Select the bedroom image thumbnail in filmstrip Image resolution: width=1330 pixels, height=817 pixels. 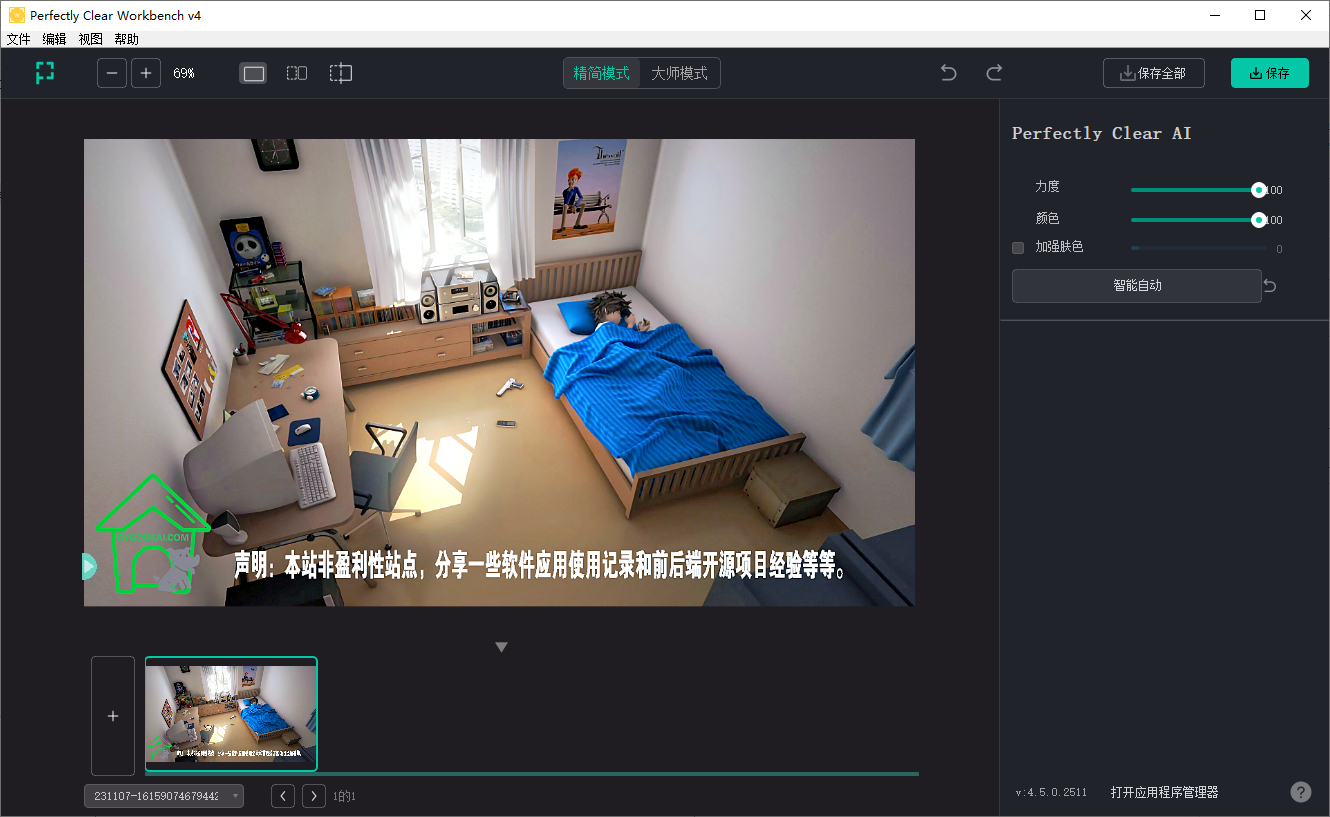[x=231, y=714]
